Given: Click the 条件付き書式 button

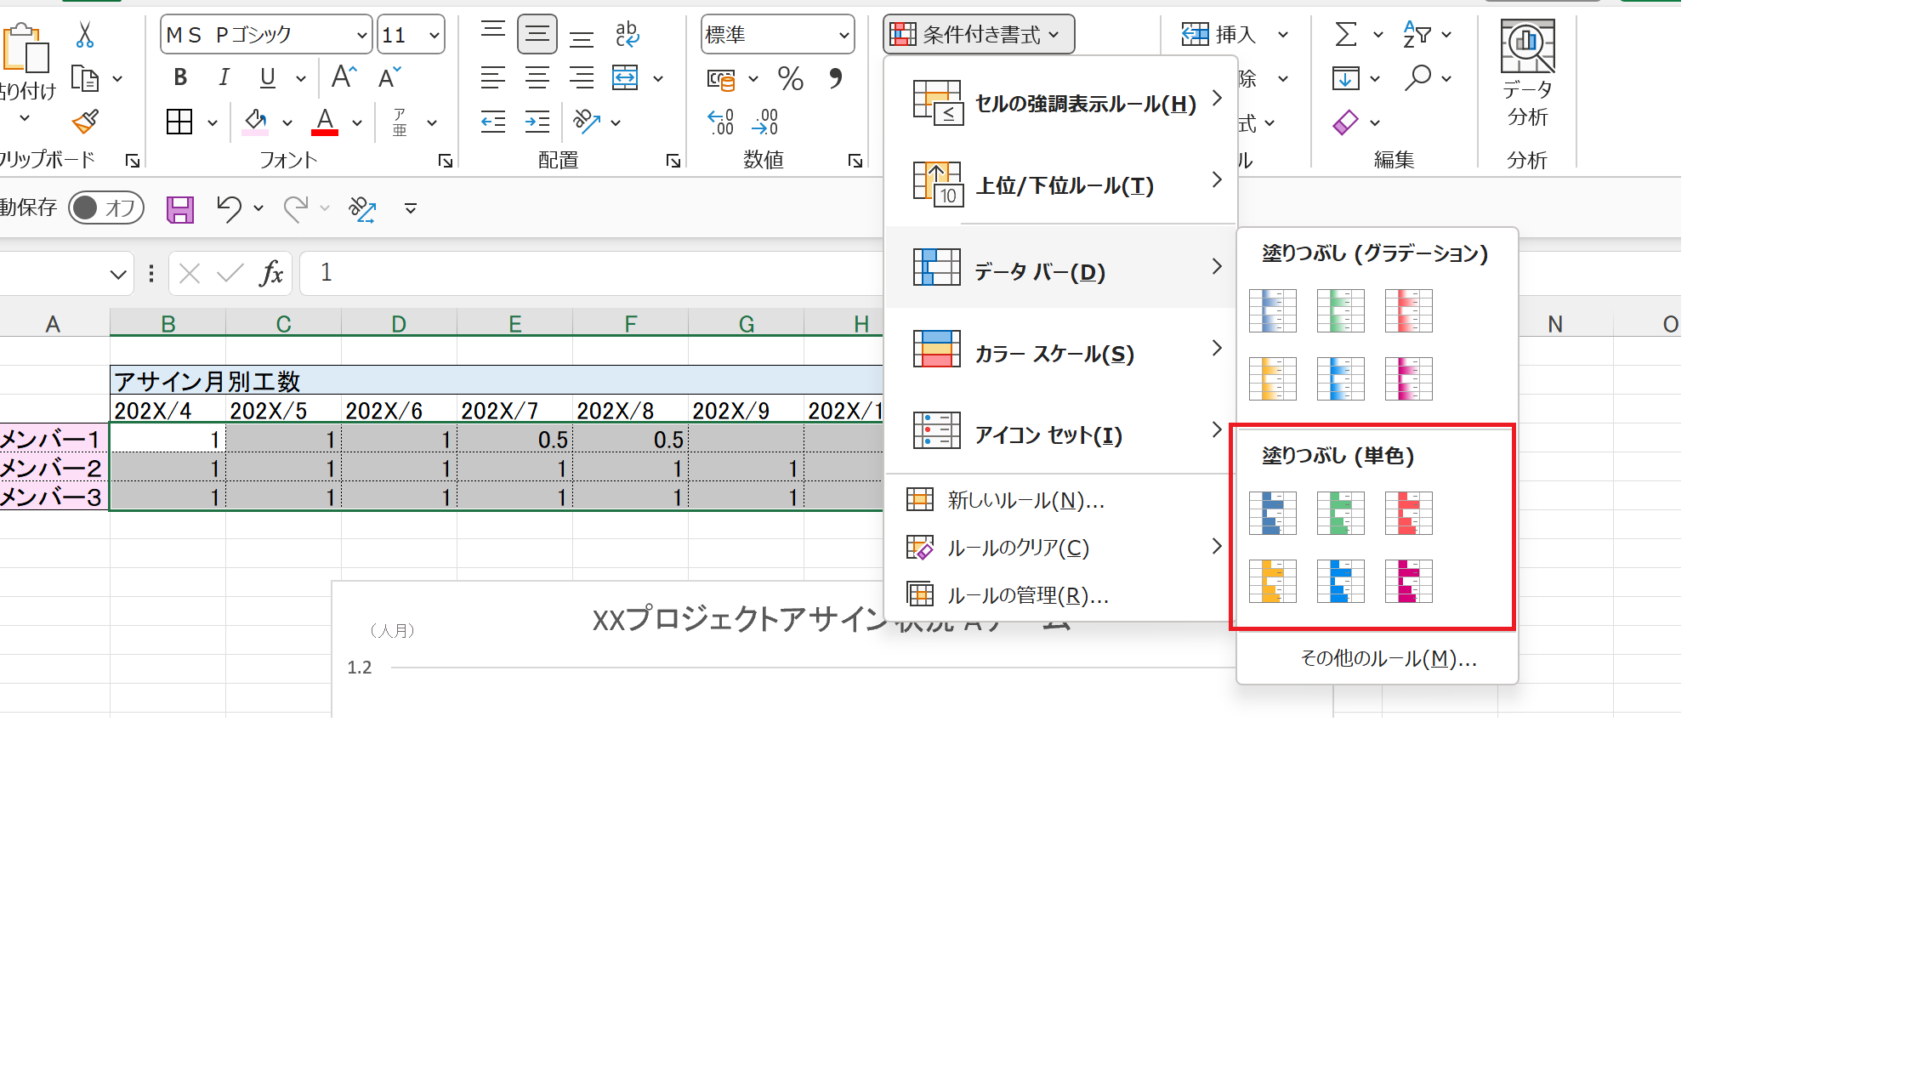Looking at the screenshot, I should (978, 35).
